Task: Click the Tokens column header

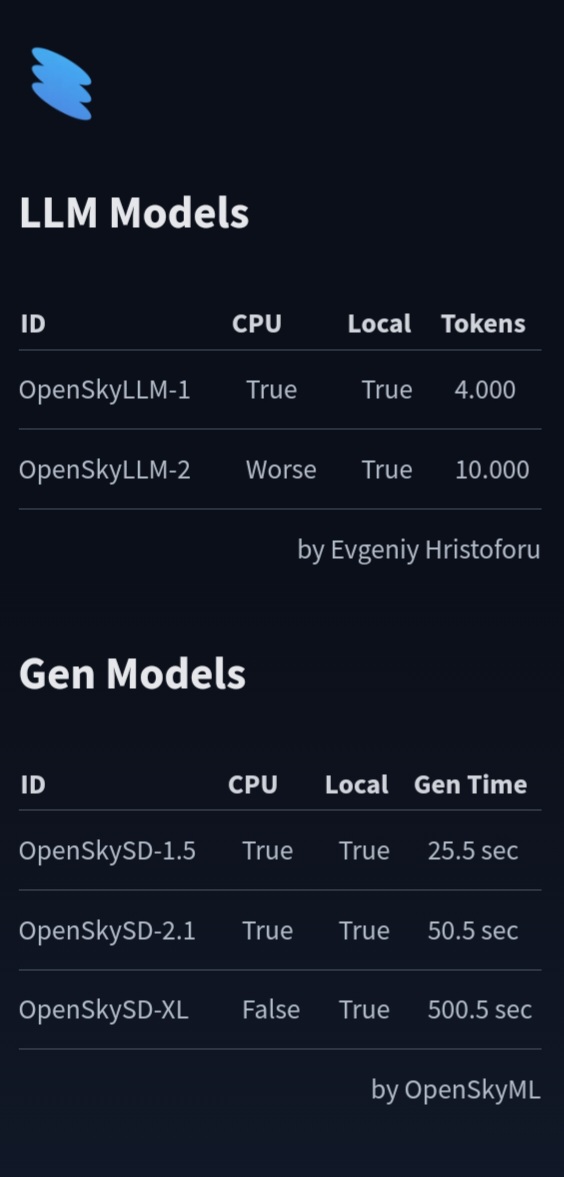Action: (x=483, y=324)
